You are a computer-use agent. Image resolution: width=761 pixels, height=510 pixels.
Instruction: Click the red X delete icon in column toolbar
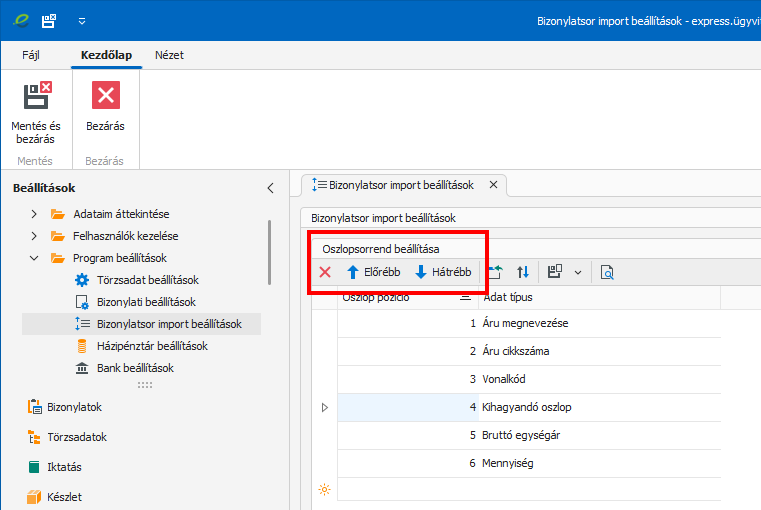(x=325, y=272)
